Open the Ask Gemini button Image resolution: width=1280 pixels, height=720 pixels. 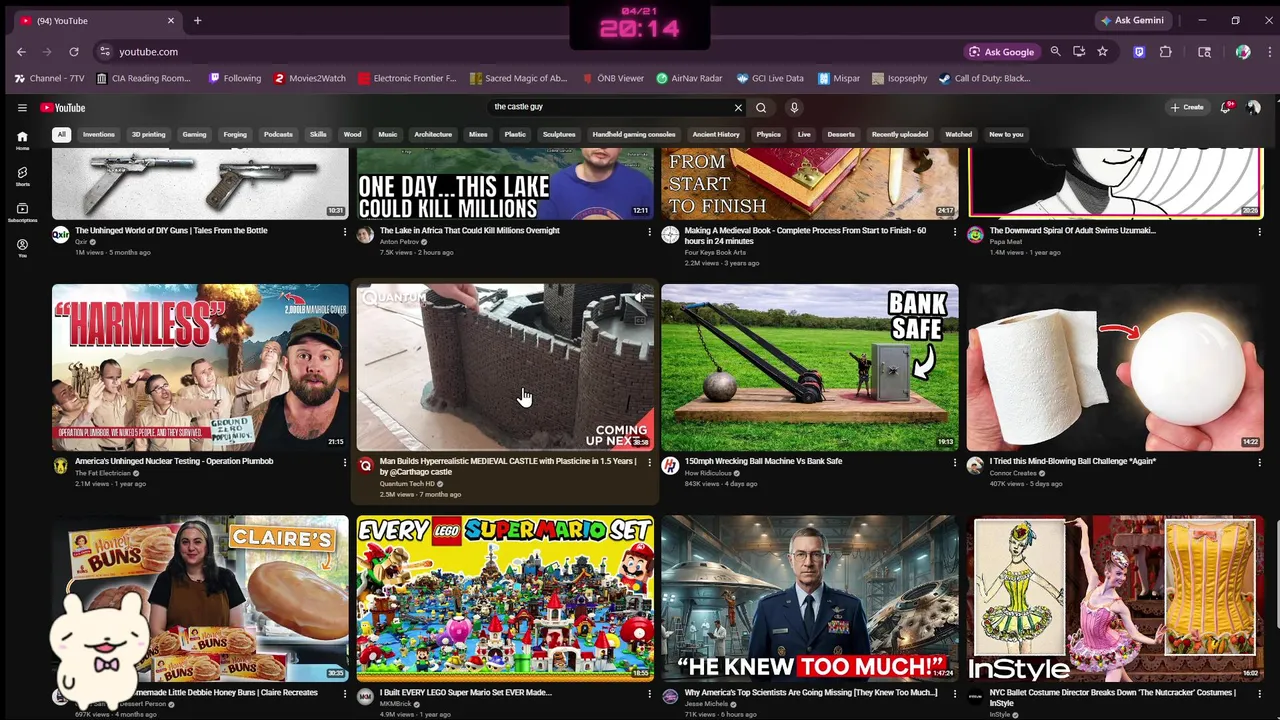(1132, 20)
